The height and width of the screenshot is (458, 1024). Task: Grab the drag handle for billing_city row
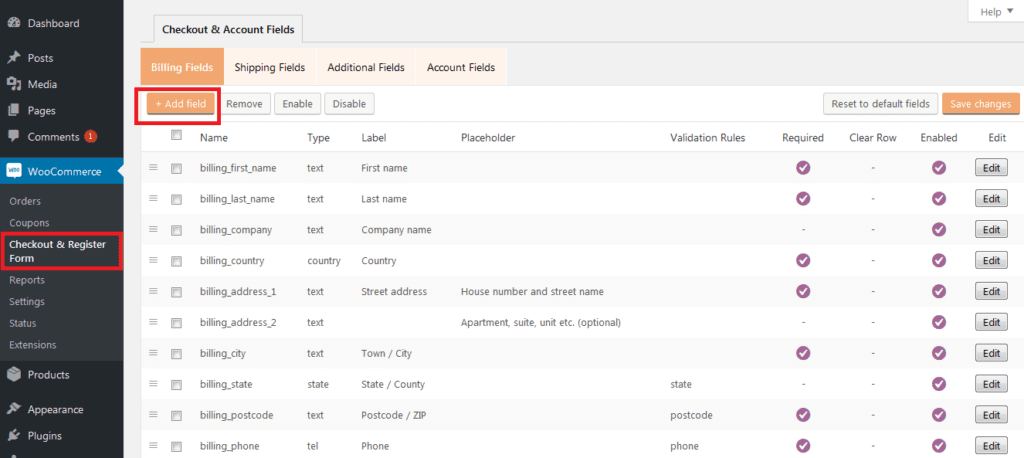(x=153, y=353)
